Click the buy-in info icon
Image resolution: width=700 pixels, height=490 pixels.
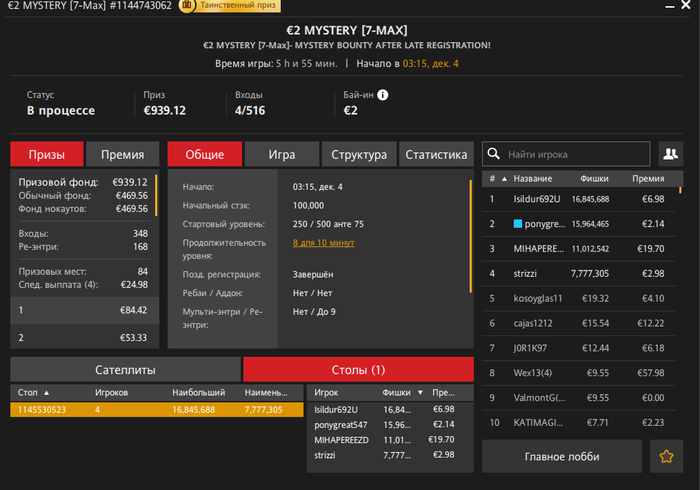pyautogui.click(x=382, y=95)
